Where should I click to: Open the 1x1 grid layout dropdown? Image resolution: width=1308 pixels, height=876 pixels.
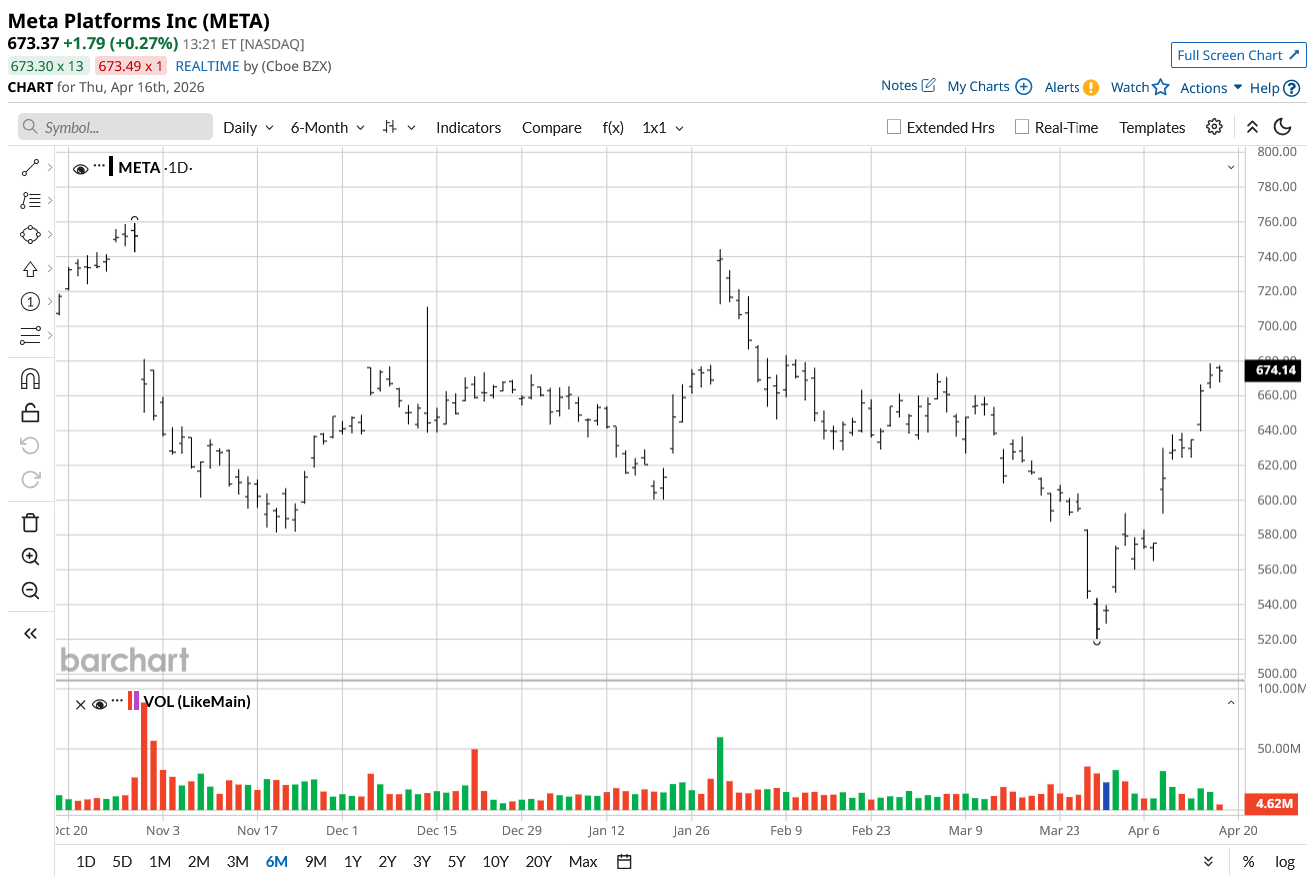(663, 127)
